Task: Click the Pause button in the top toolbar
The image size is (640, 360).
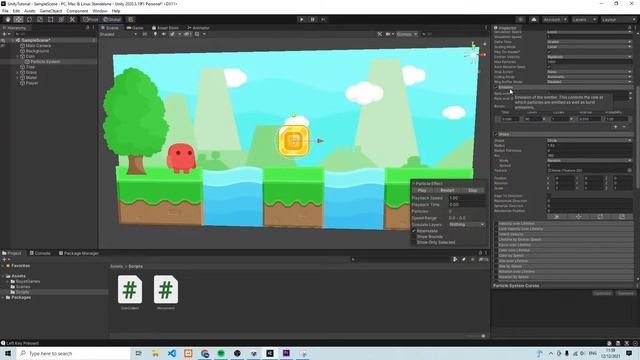Action: coord(313,20)
